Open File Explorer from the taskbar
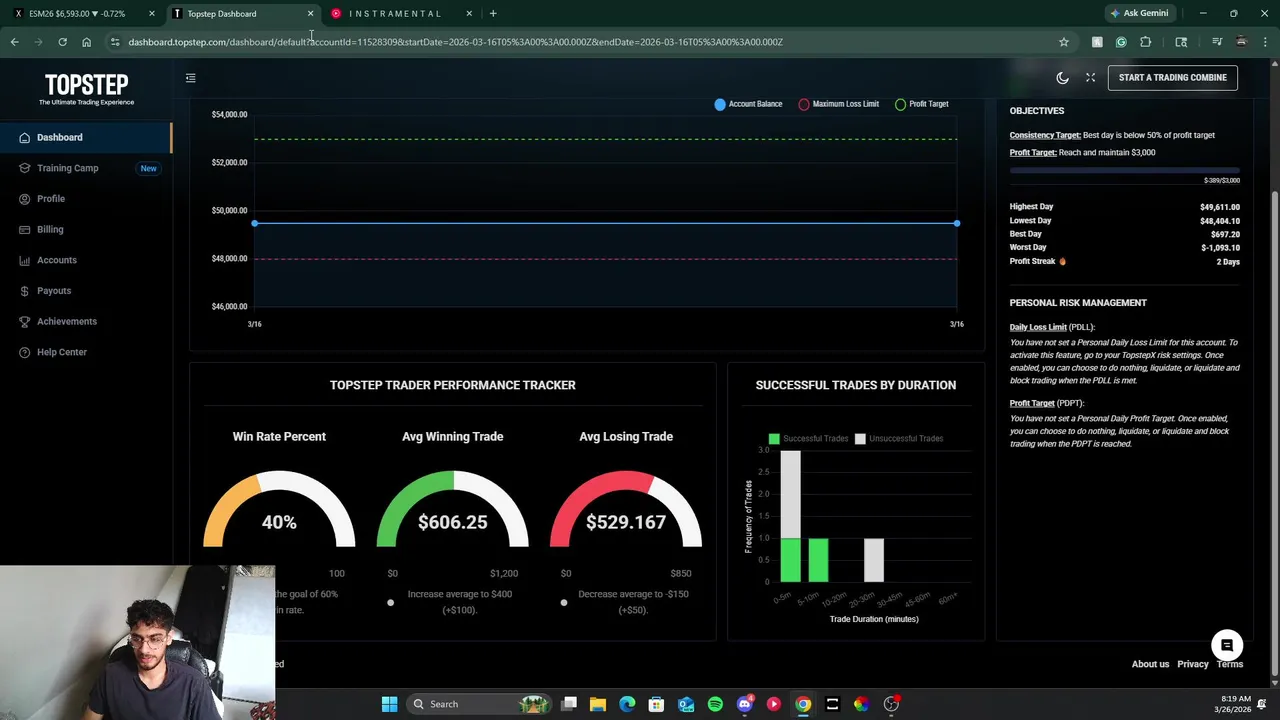This screenshot has height=720, width=1280. (598, 704)
